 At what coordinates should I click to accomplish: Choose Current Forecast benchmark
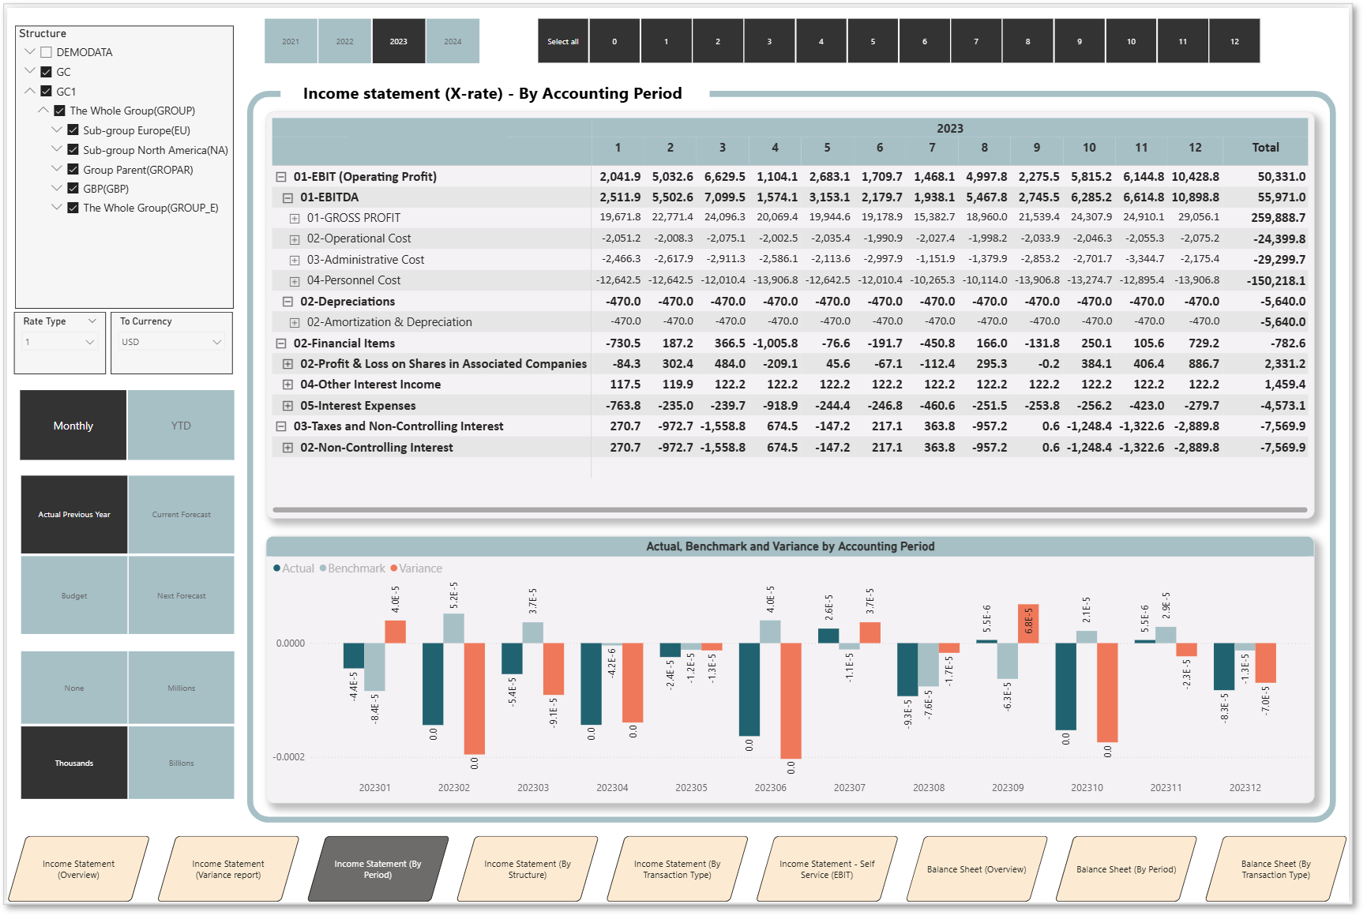(x=181, y=514)
